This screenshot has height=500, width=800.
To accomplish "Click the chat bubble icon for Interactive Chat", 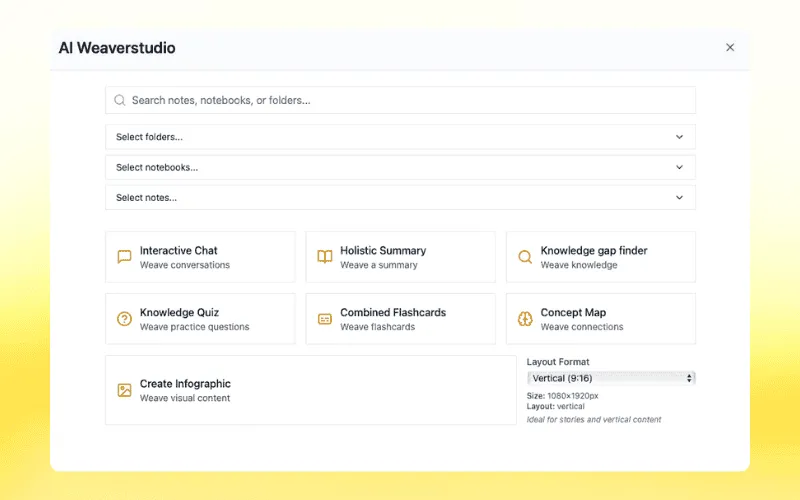I will [124, 257].
